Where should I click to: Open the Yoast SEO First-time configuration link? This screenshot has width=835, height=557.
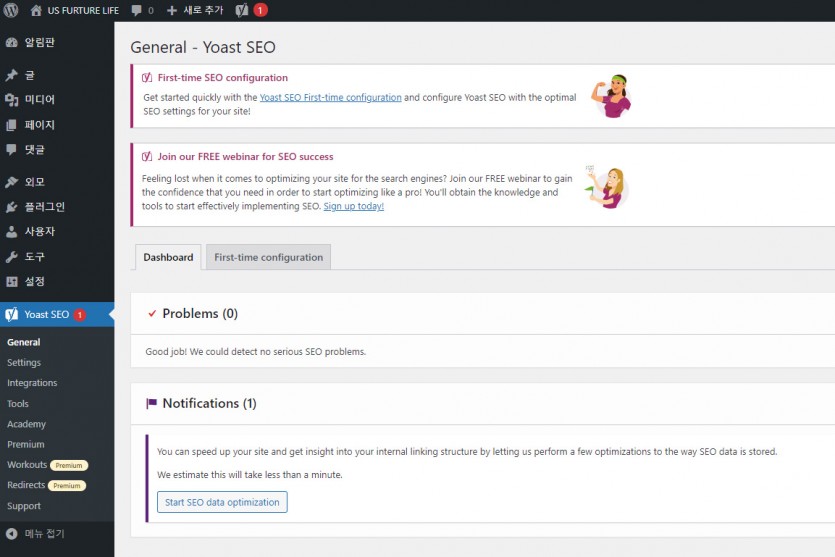330,98
